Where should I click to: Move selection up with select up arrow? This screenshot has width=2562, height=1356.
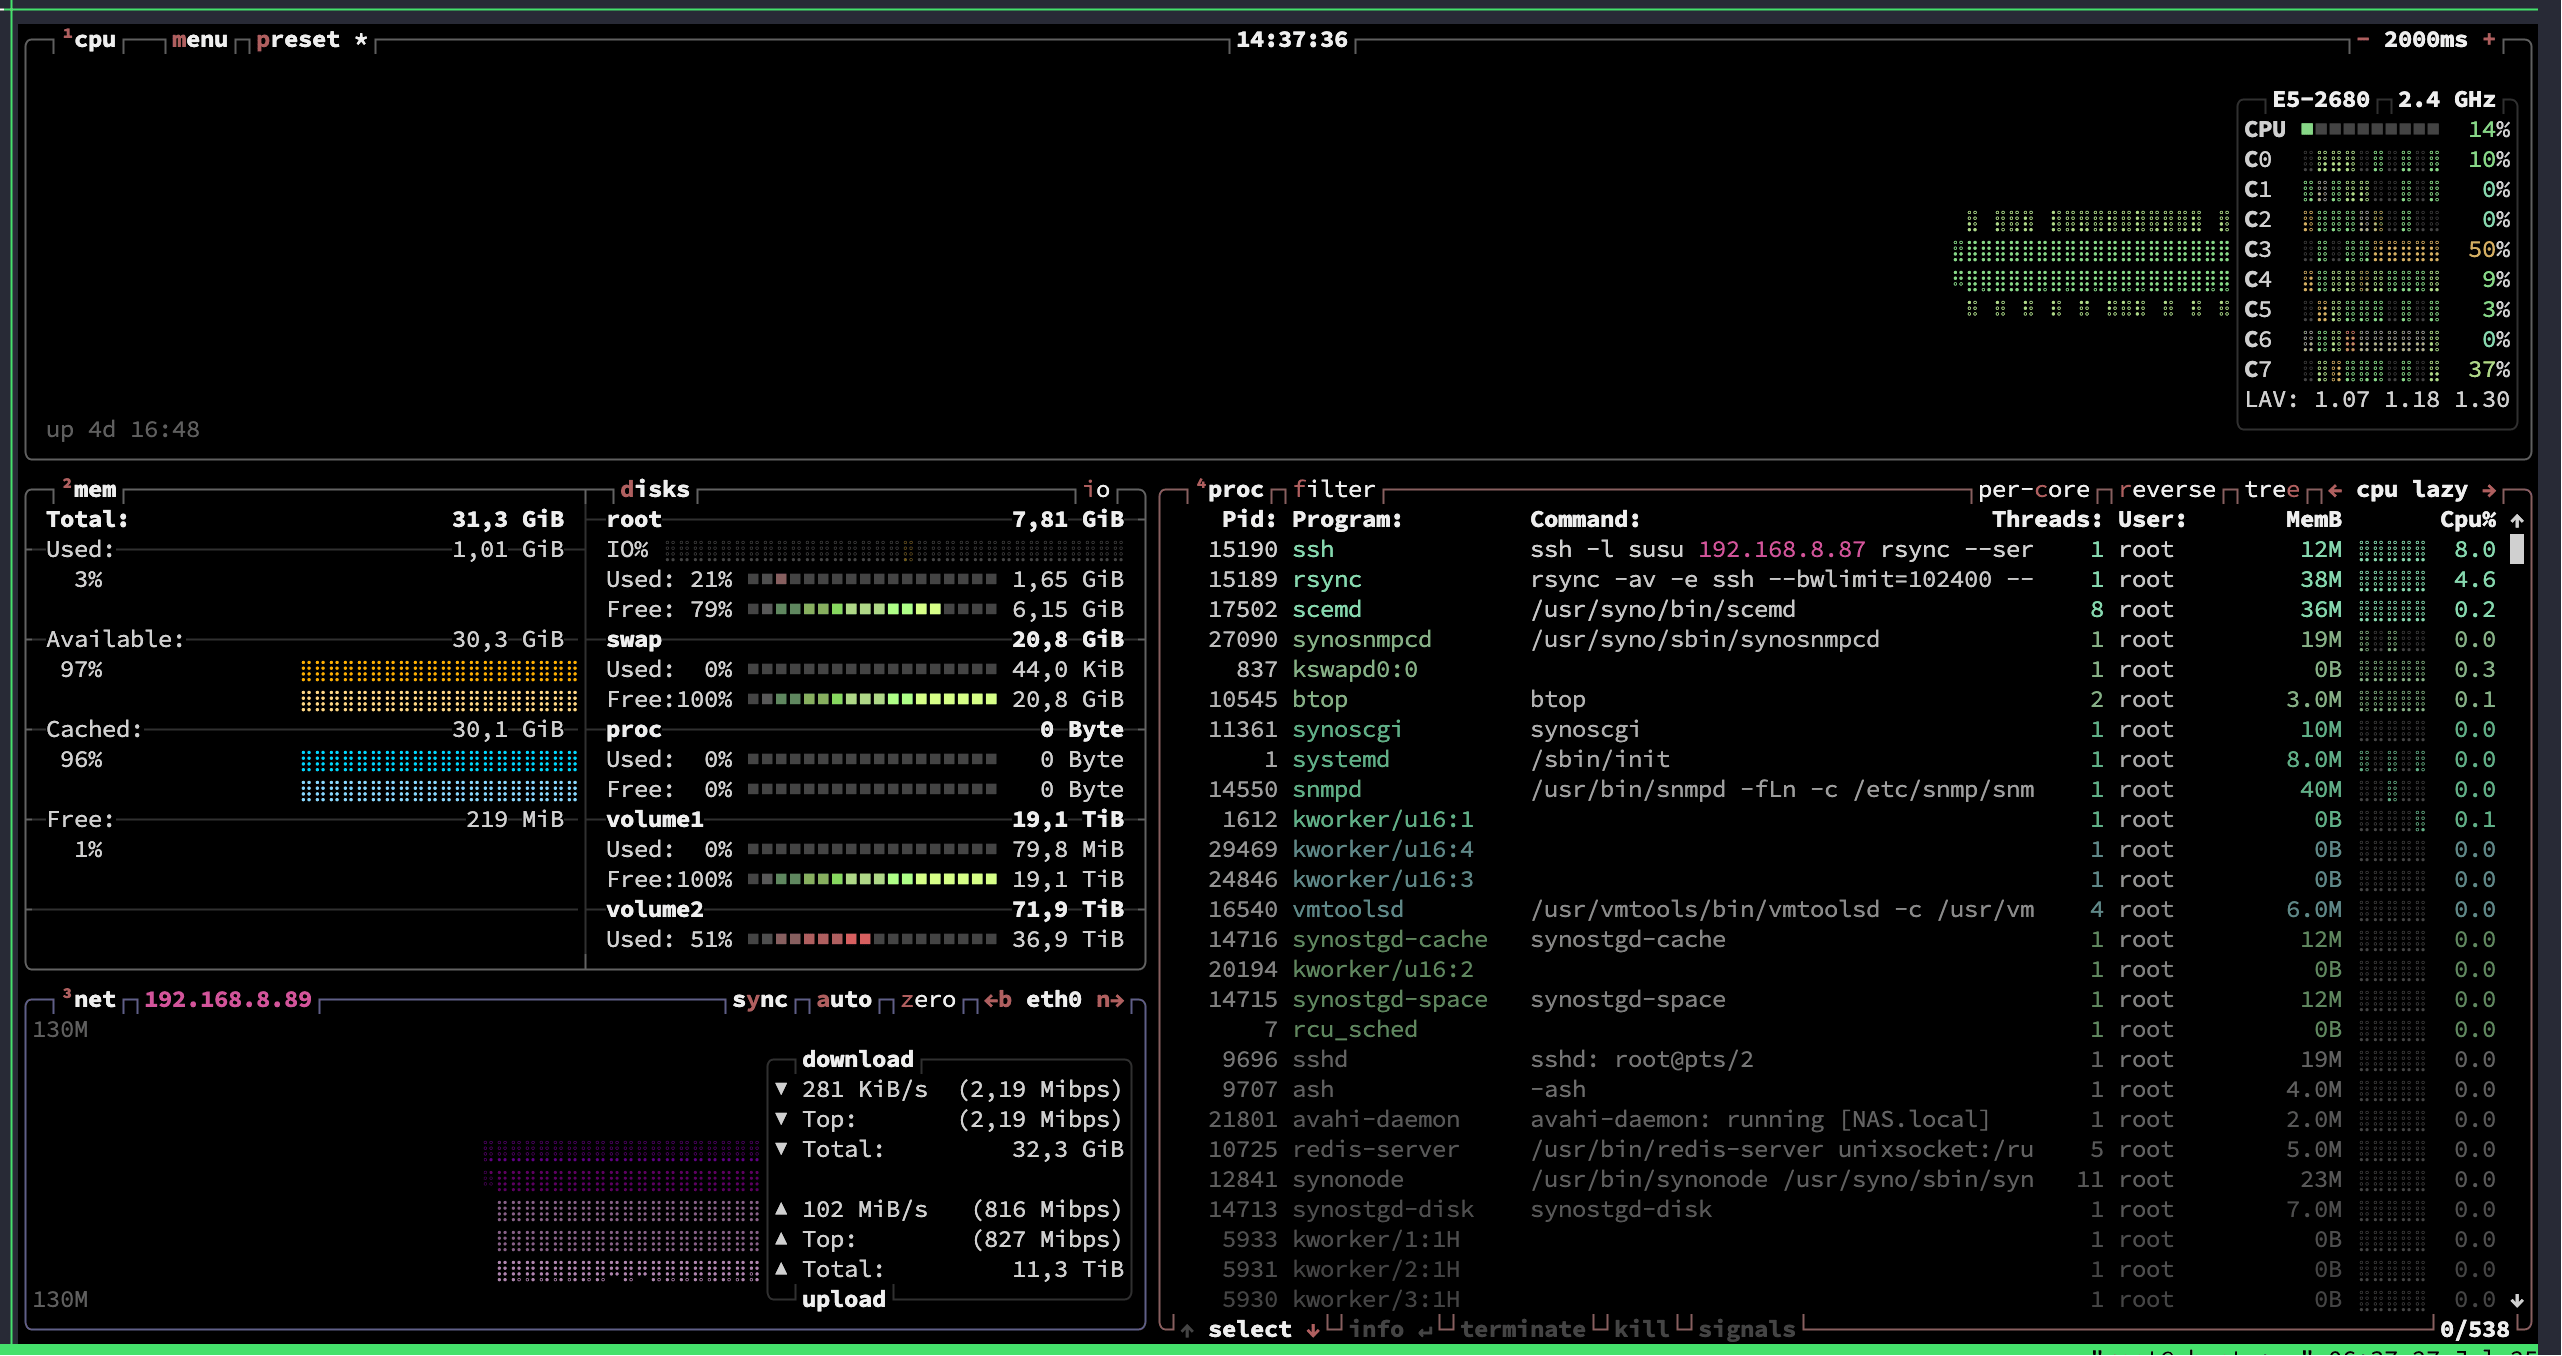pos(1187,1330)
